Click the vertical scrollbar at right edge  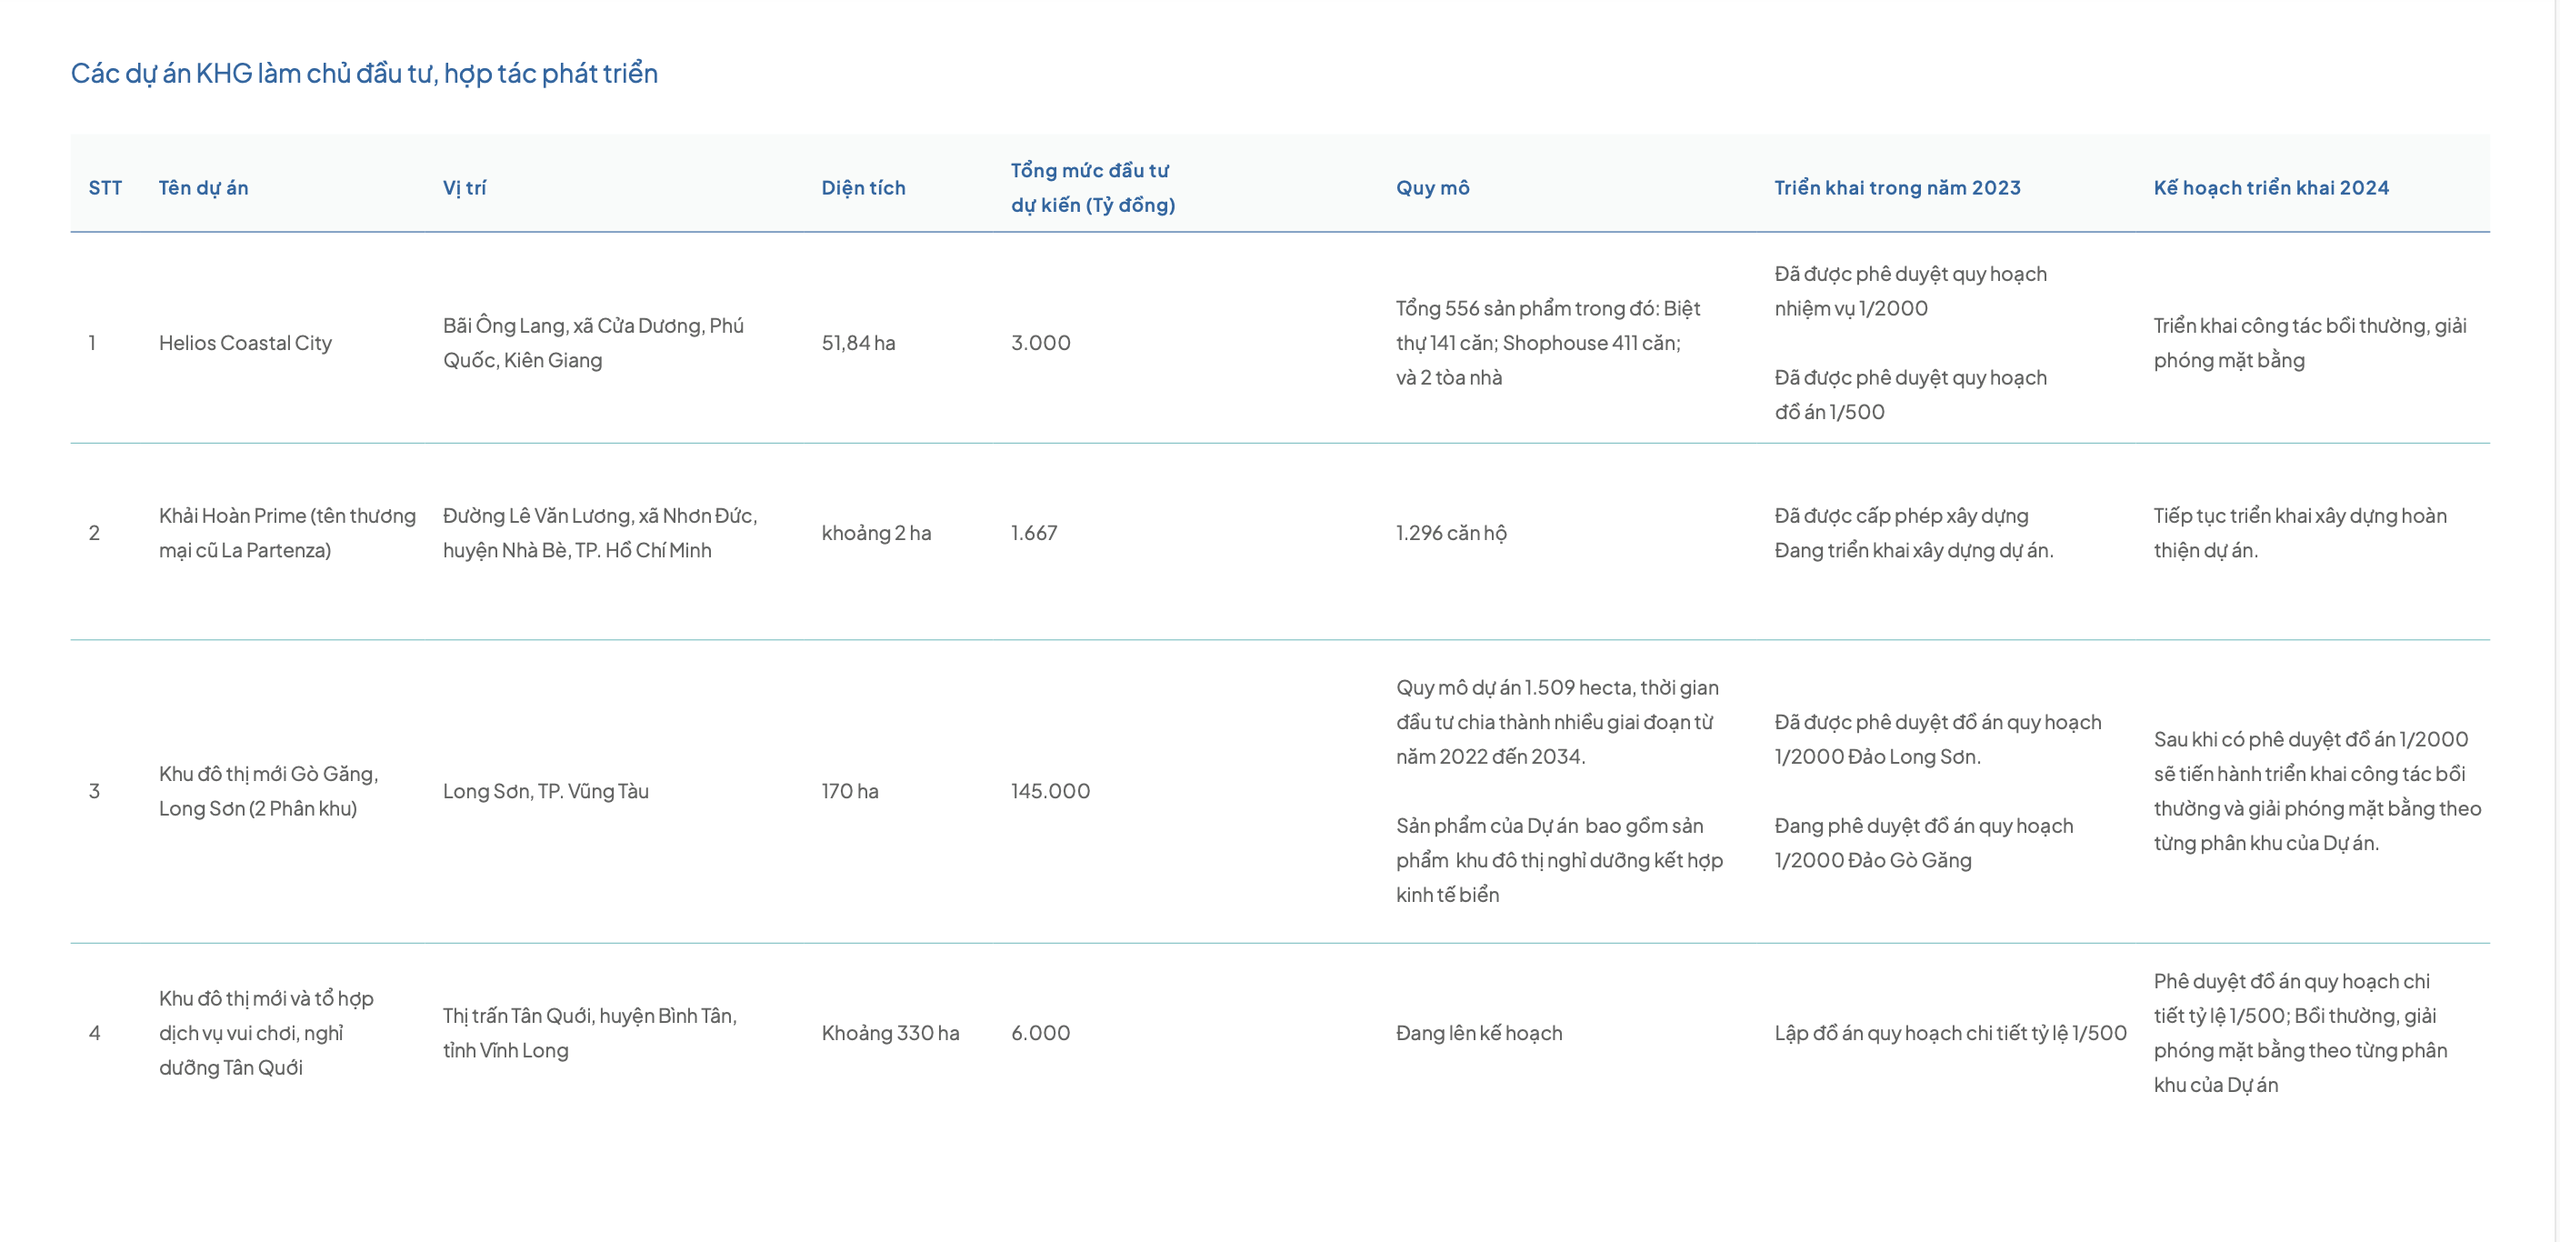2555,620
